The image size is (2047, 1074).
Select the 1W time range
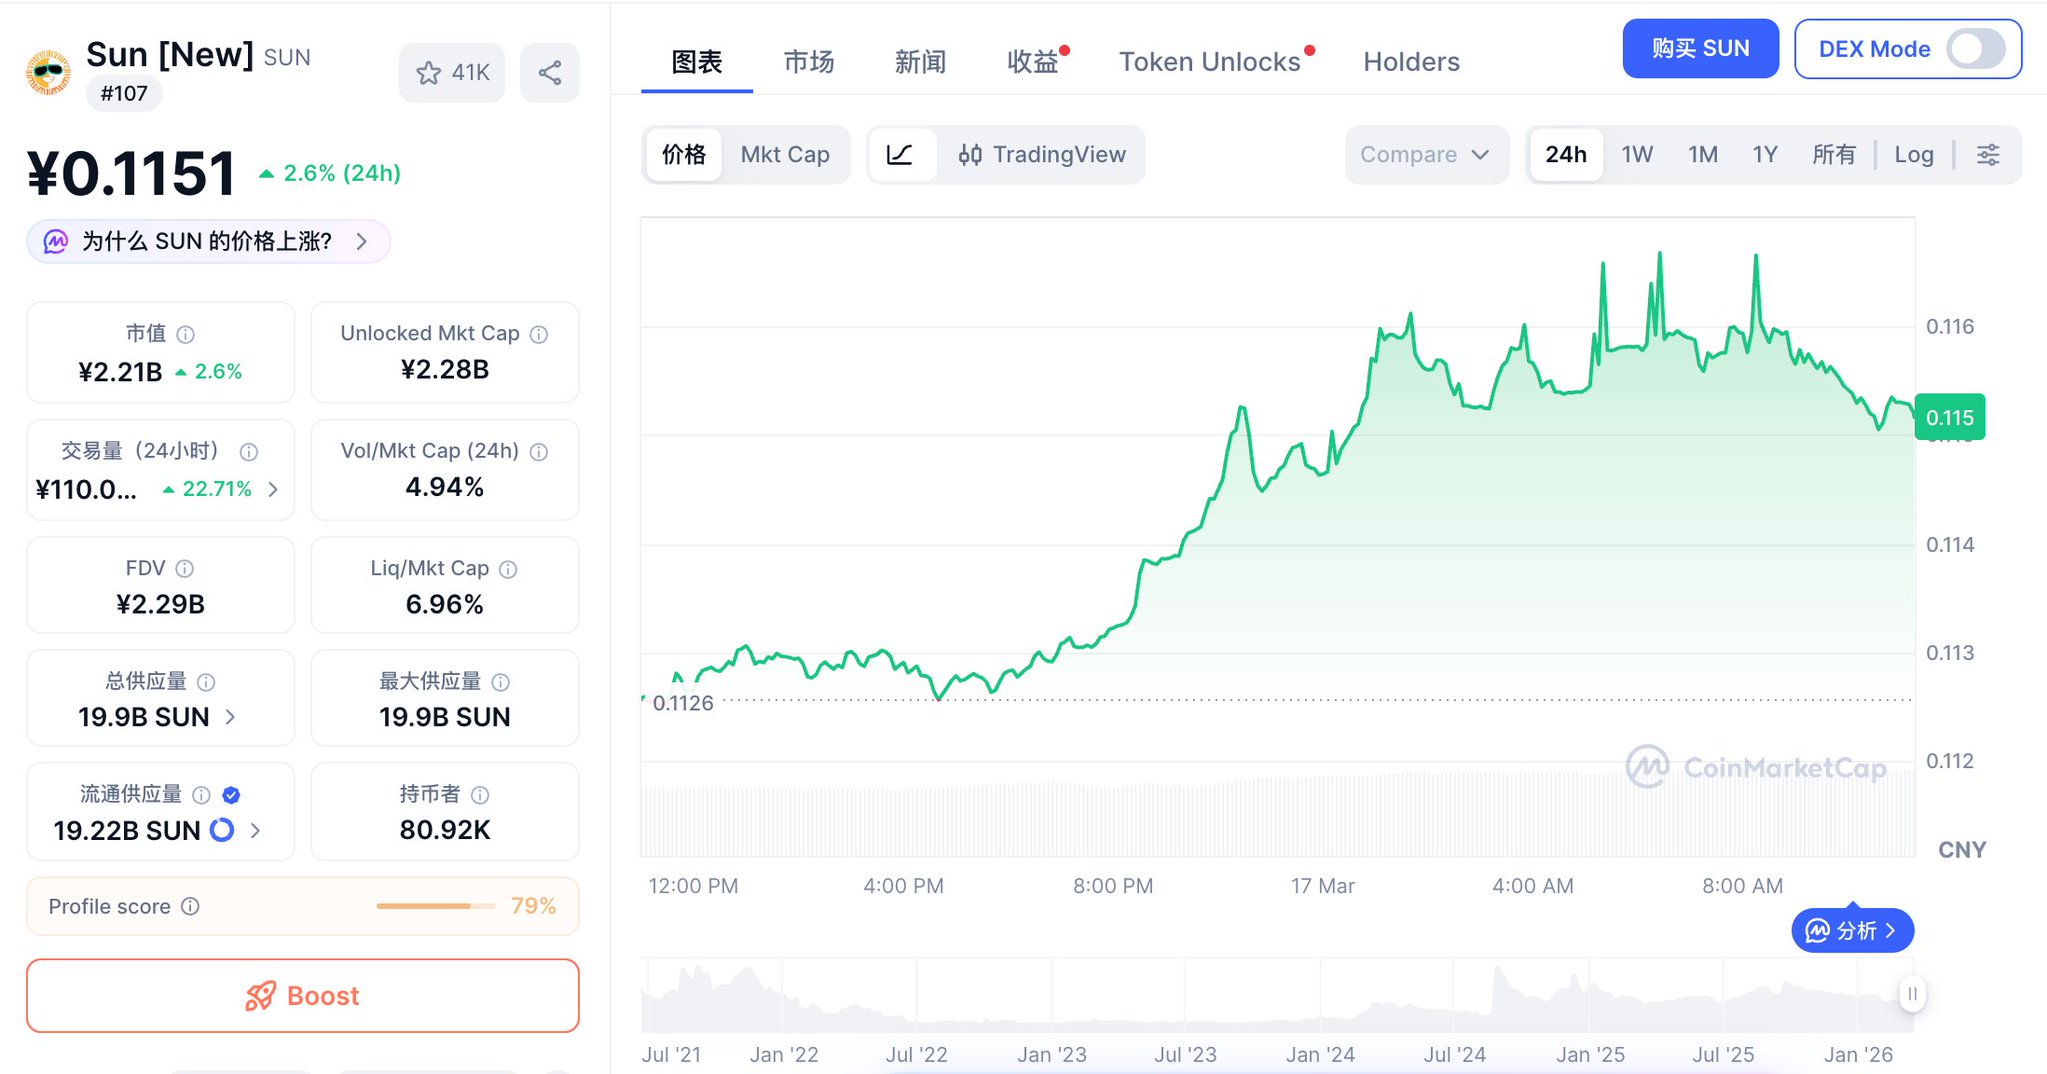tap(1637, 155)
